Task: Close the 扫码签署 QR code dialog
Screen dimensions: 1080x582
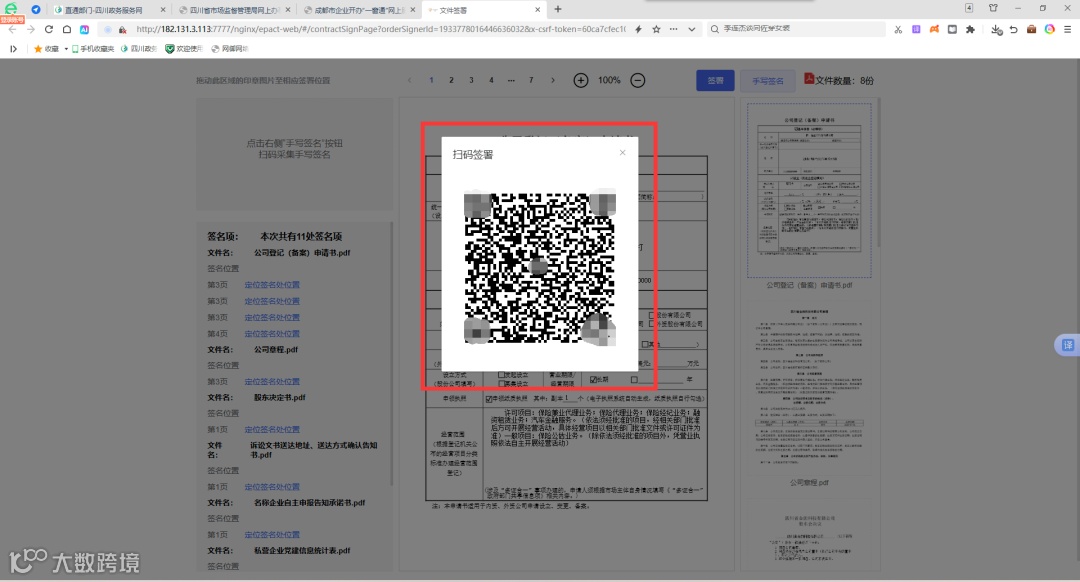Action: click(x=622, y=153)
